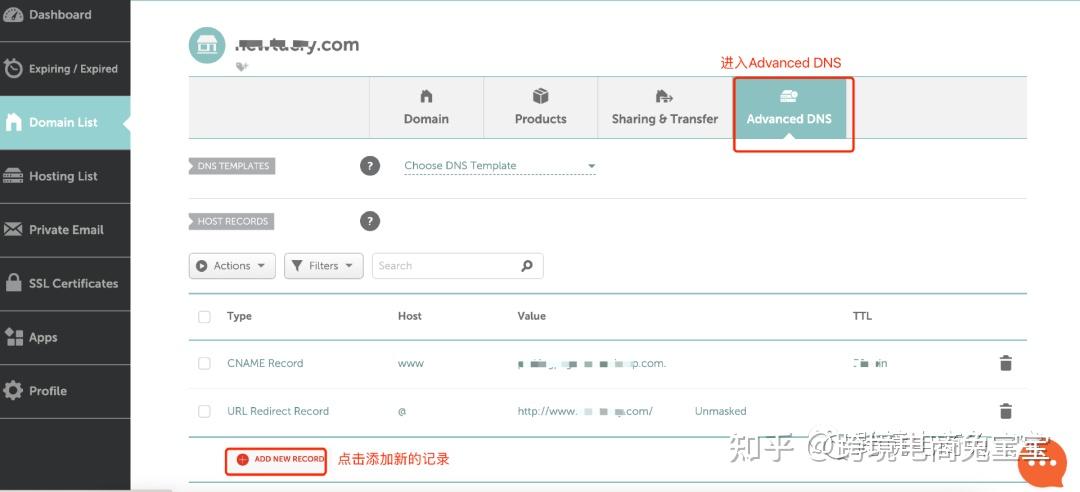Click the red plus Add New Record icon
This screenshot has width=1080, height=492.
(242, 459)
